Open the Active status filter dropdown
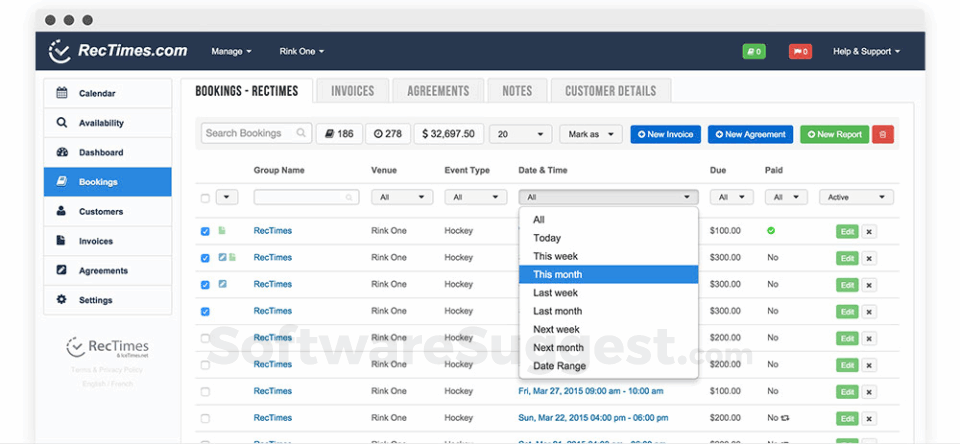The image size is (960, 444). (857, 197)
